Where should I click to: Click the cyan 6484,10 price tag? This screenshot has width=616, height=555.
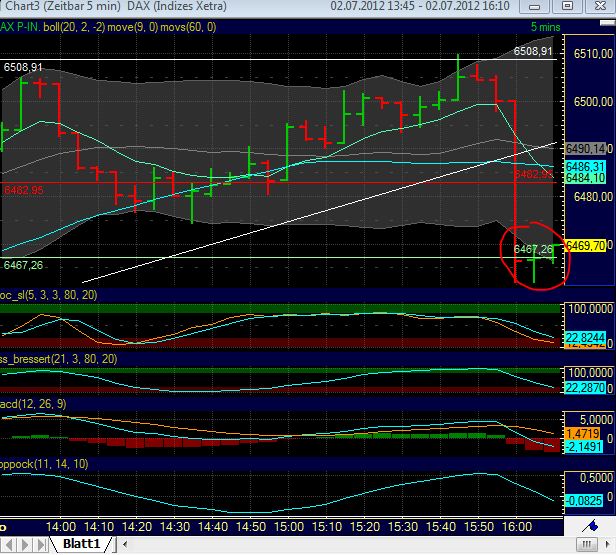point(585,178)
